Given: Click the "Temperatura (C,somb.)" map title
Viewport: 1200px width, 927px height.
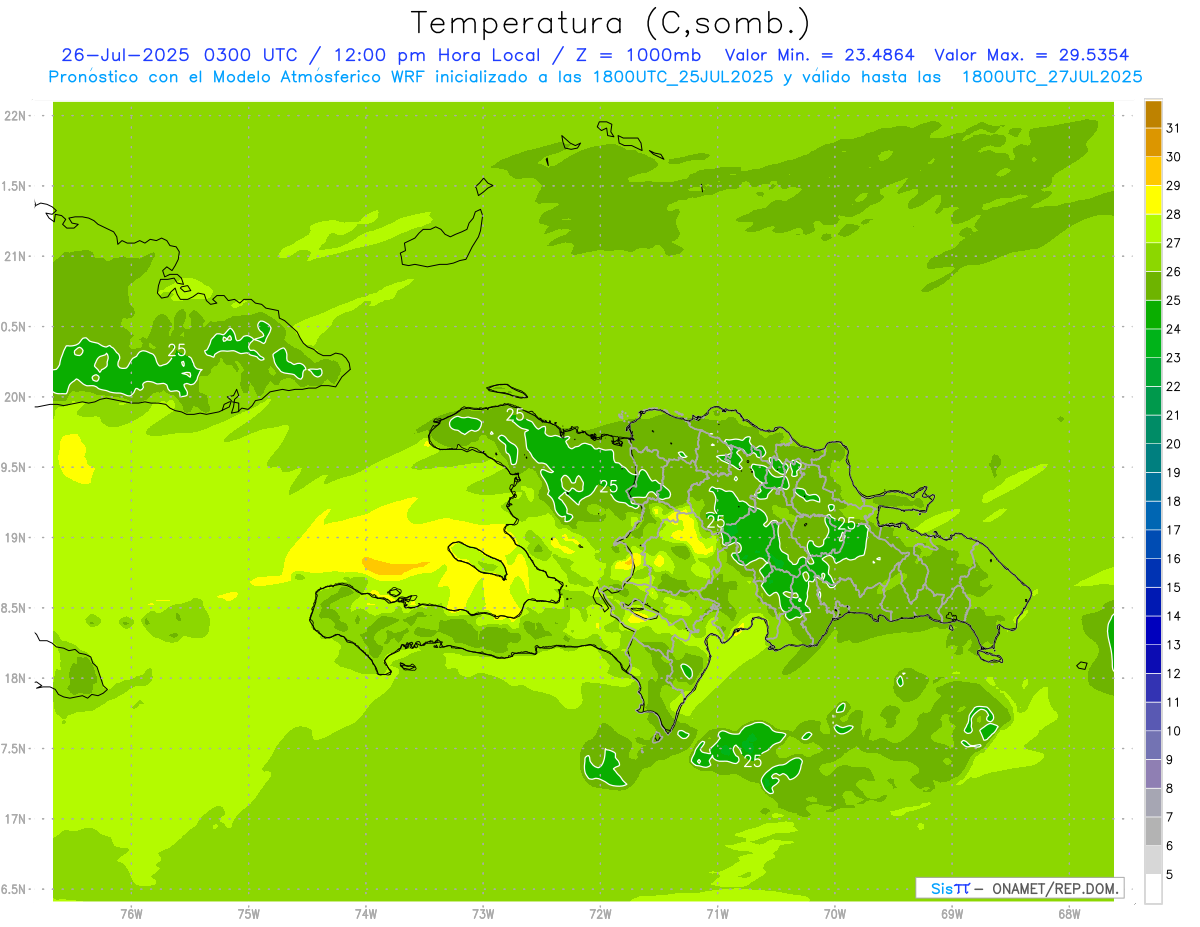Looking at the screenshot, I should tap(610, 23).
